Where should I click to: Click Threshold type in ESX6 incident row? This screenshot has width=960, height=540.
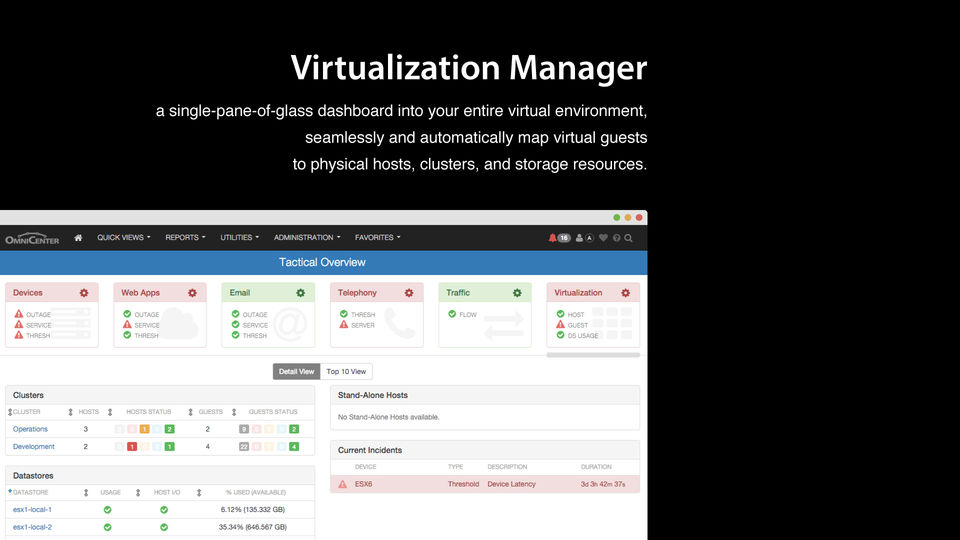[463, 484]
